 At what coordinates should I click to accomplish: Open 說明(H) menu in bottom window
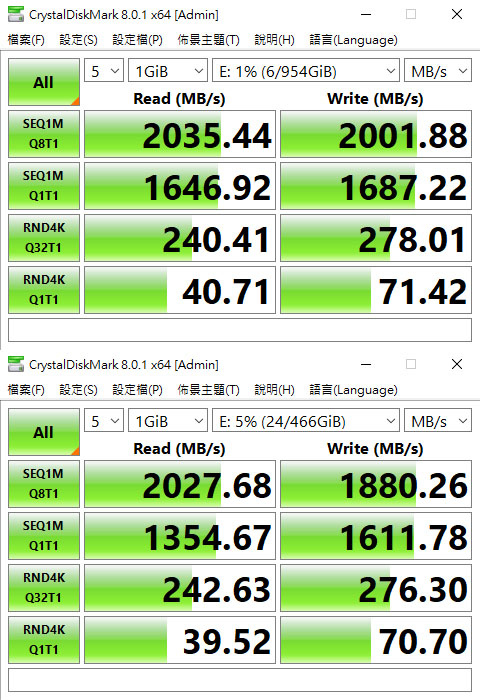pos(274,390)
